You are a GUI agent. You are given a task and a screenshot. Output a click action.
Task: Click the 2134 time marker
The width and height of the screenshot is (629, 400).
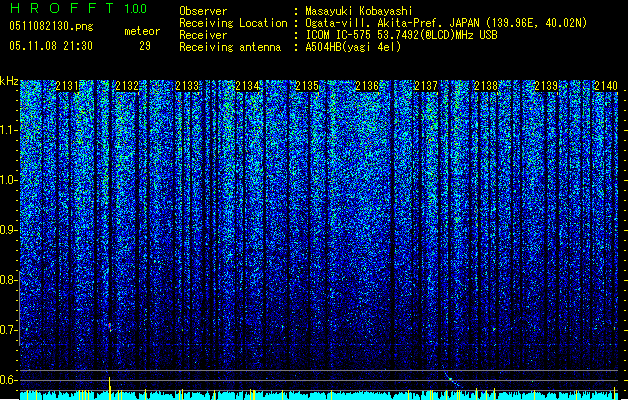[x=247, y=86]
